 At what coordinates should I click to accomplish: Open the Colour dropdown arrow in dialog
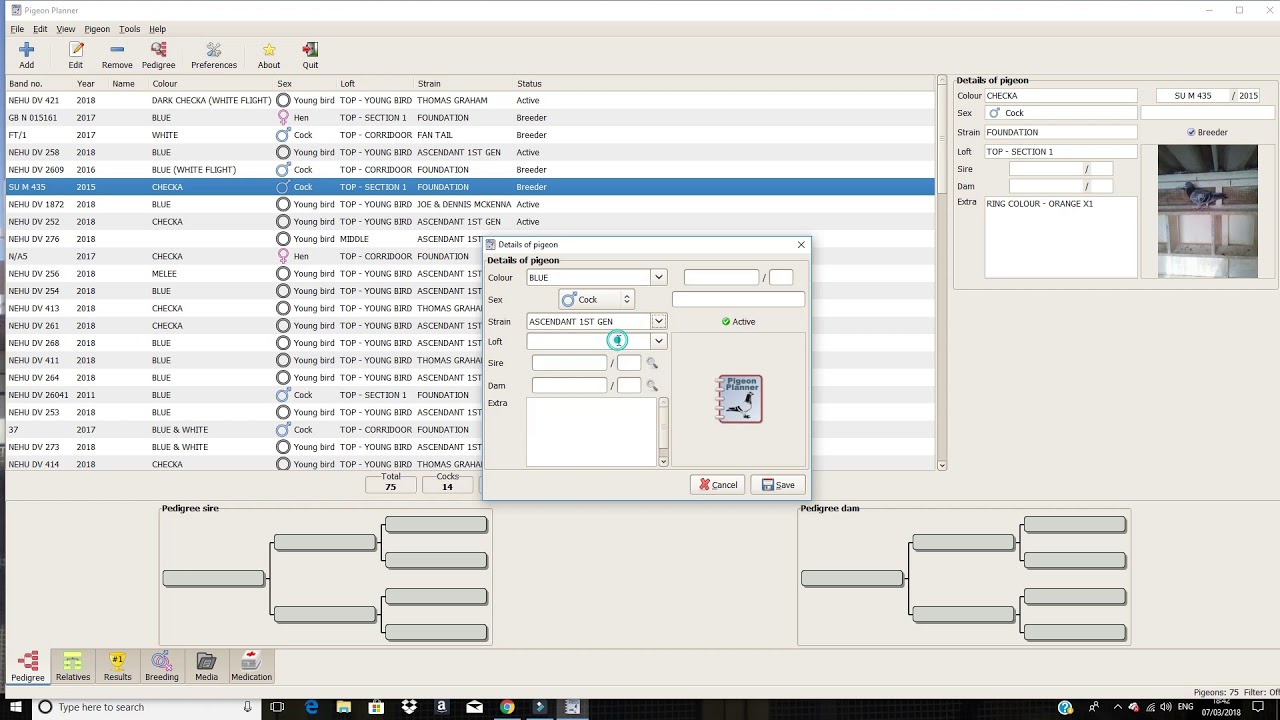[x=658, y=278]
